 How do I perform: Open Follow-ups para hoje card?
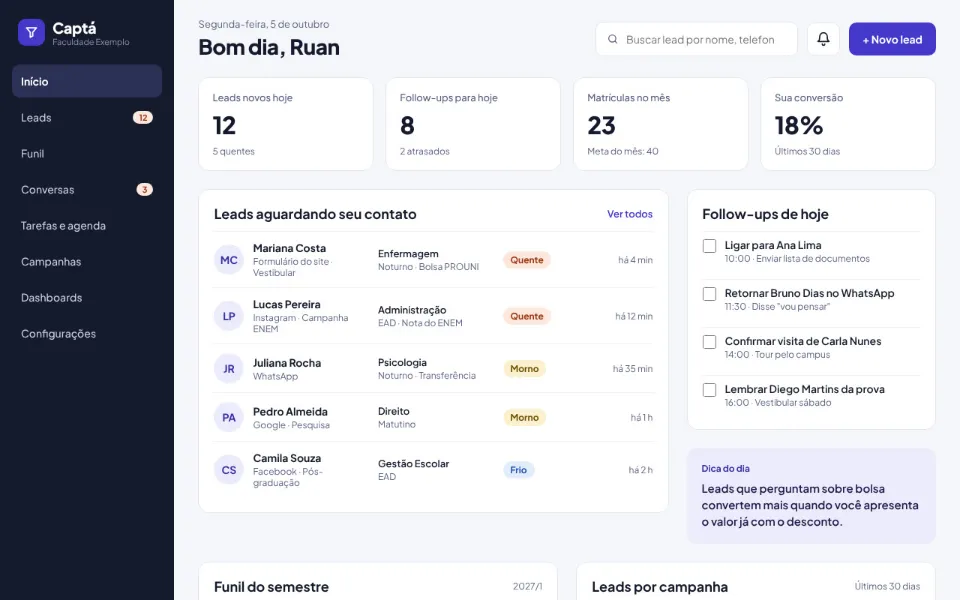[x=473, y=124]
